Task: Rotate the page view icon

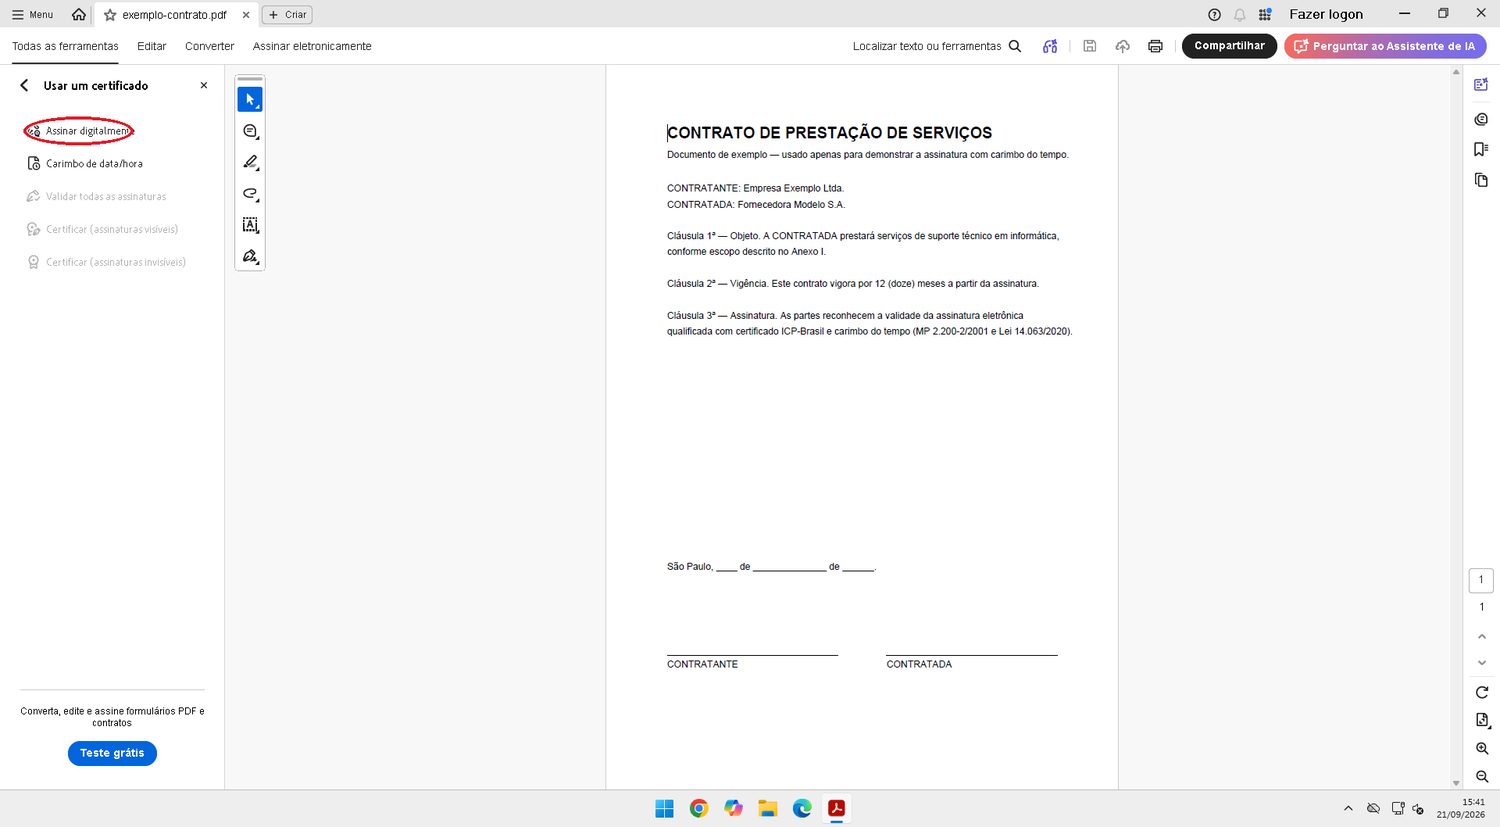Action: click(1482, 692)
